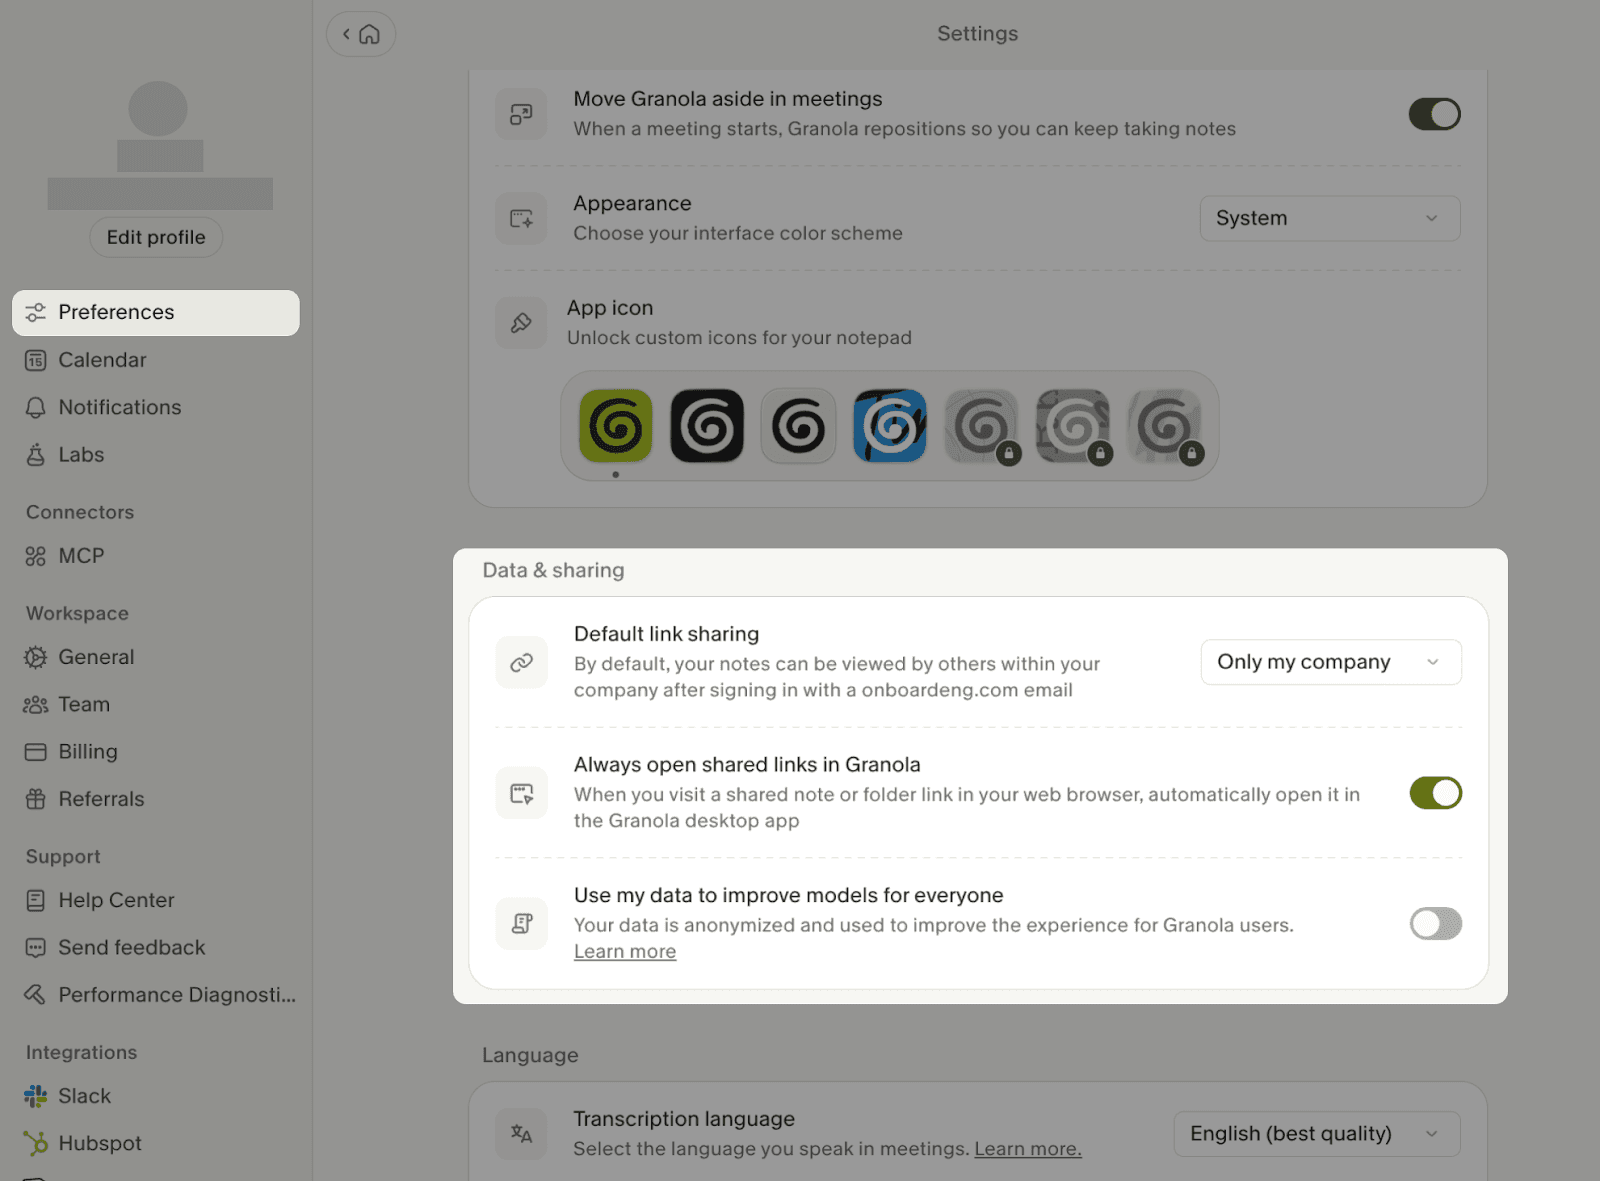Open the Notifications settings page
This screenshot has height=1181, width=1600.
156,407
